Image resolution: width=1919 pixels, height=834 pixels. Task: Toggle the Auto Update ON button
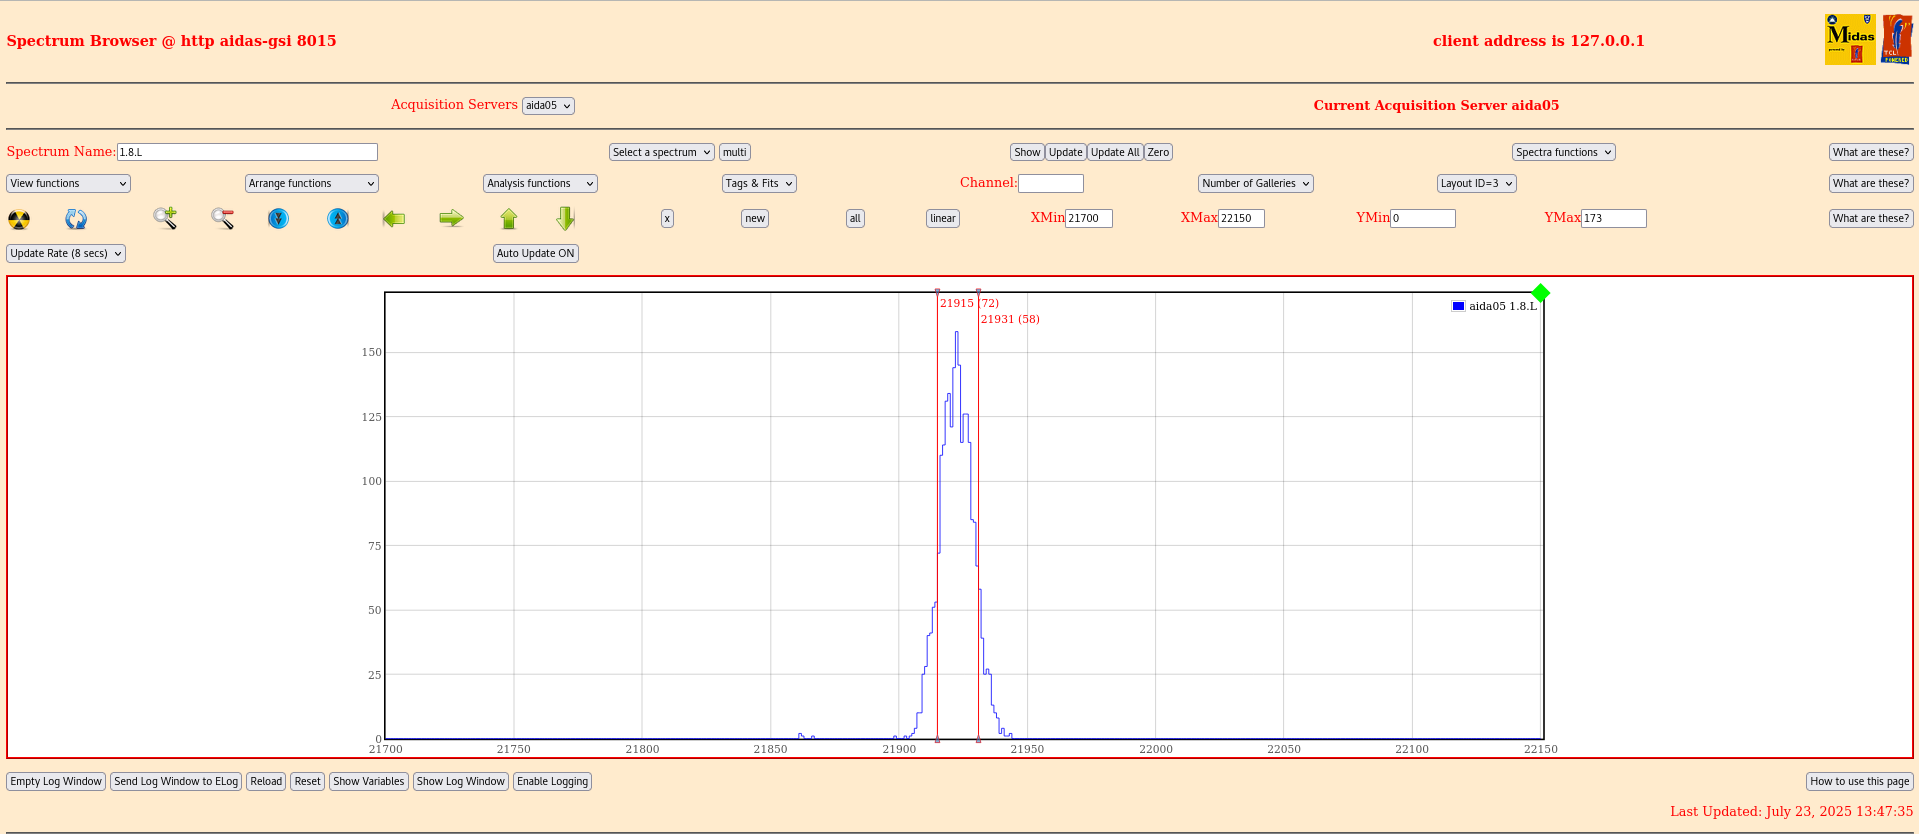click(536, 254)
